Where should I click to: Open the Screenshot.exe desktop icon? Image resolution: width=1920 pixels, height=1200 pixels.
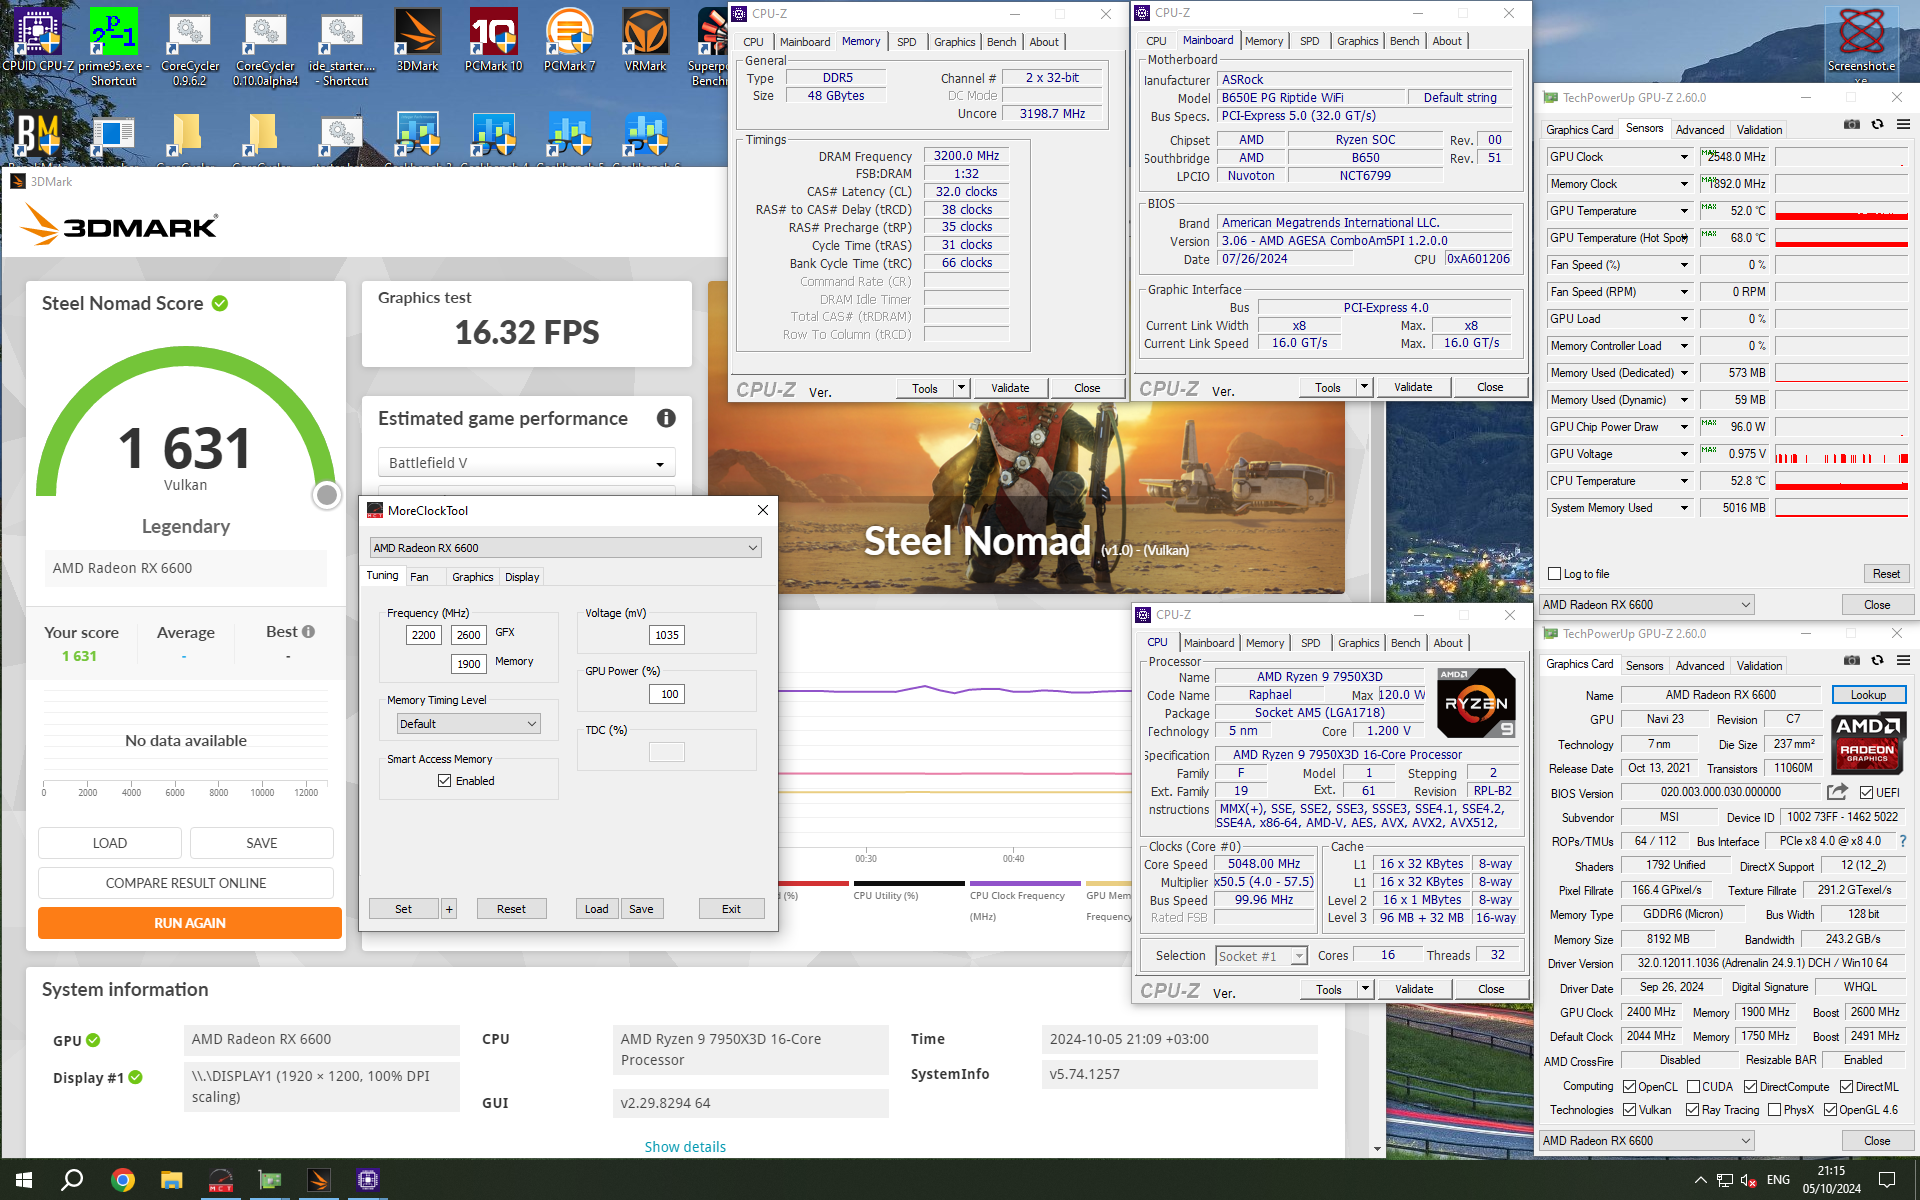(x=1861, y=44)
